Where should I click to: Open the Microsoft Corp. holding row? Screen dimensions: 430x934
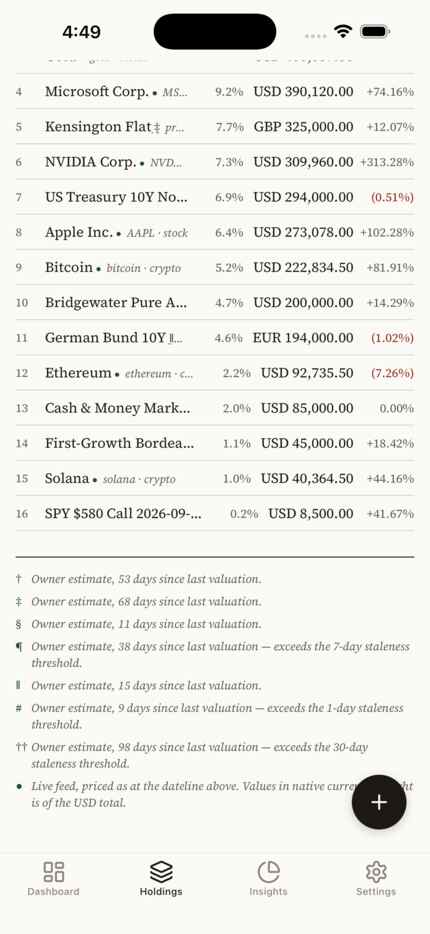click(215, 92)
